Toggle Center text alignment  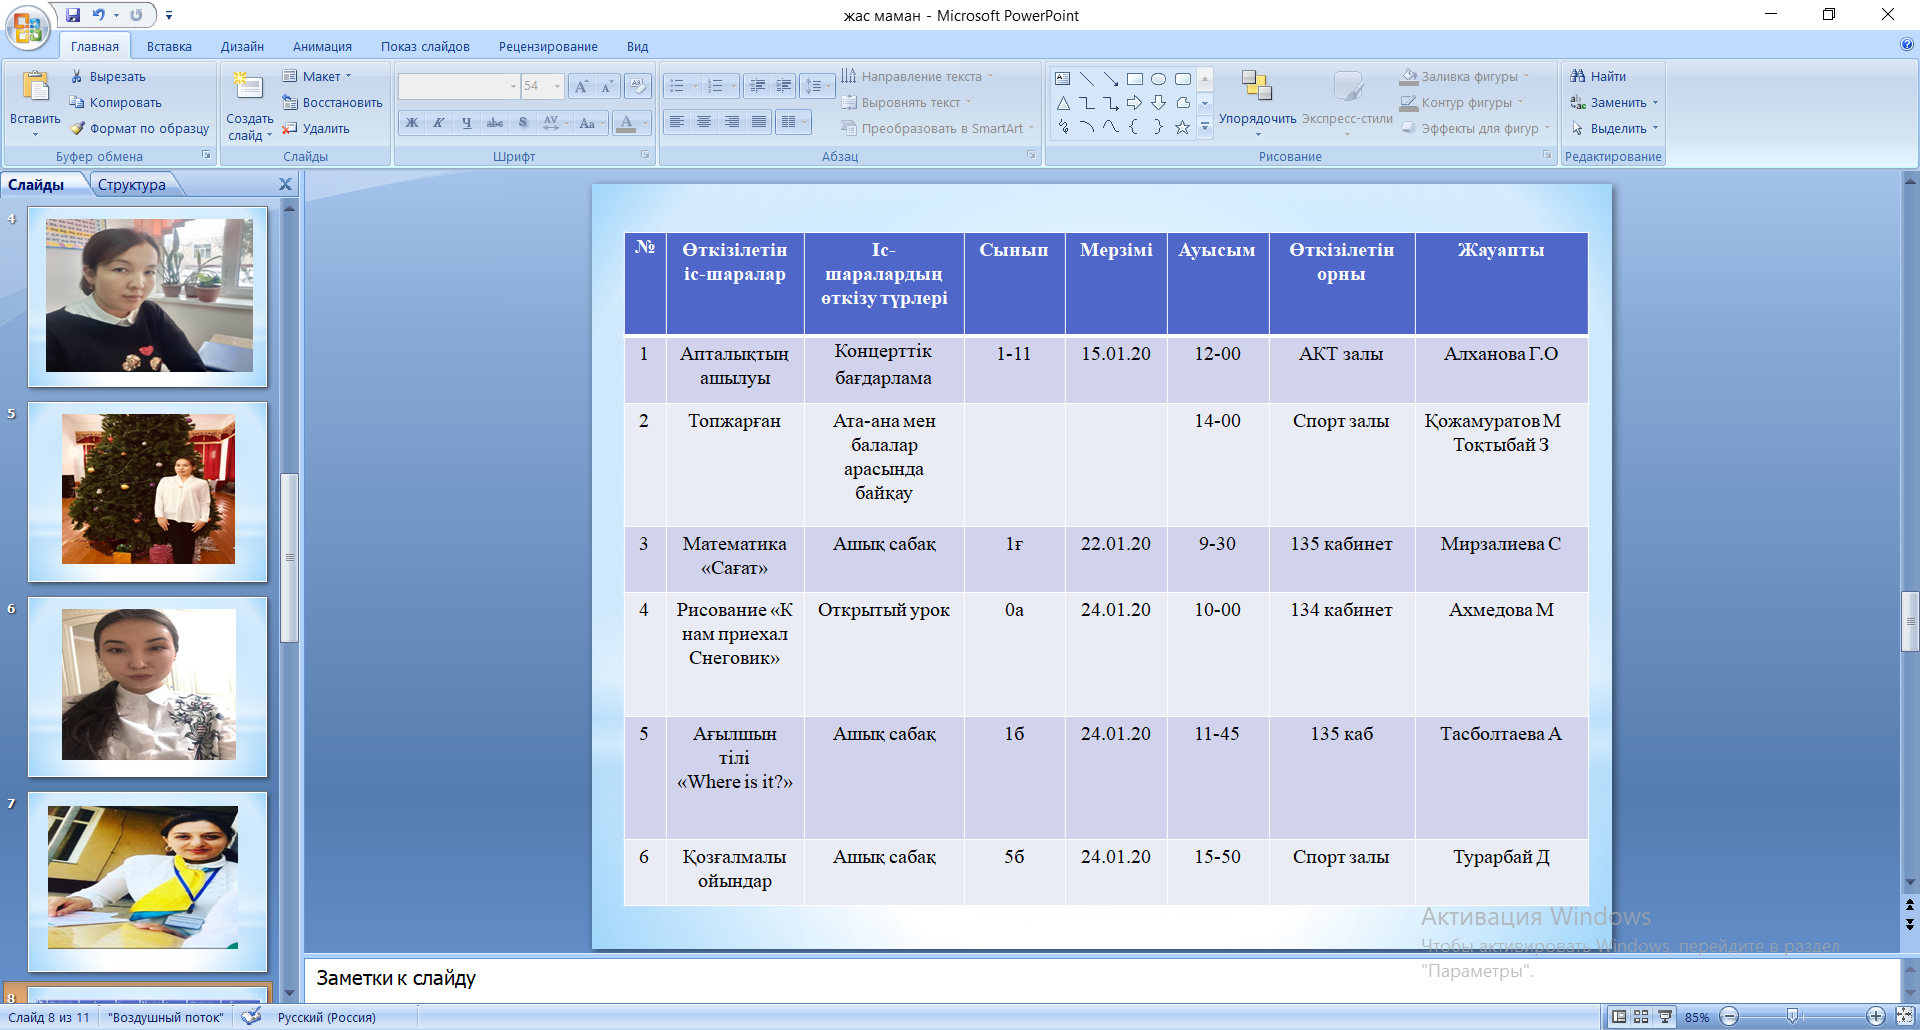tap(704, 122)
